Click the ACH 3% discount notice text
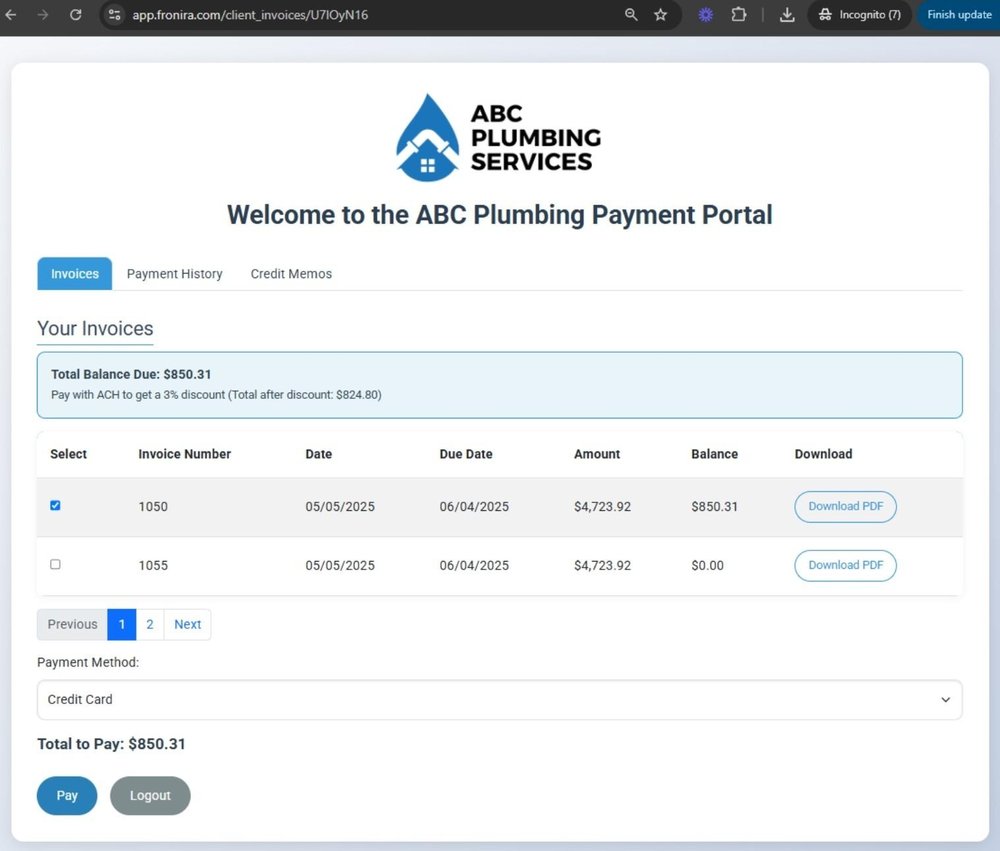The image size is (1000, 851). tap(216, 395)
